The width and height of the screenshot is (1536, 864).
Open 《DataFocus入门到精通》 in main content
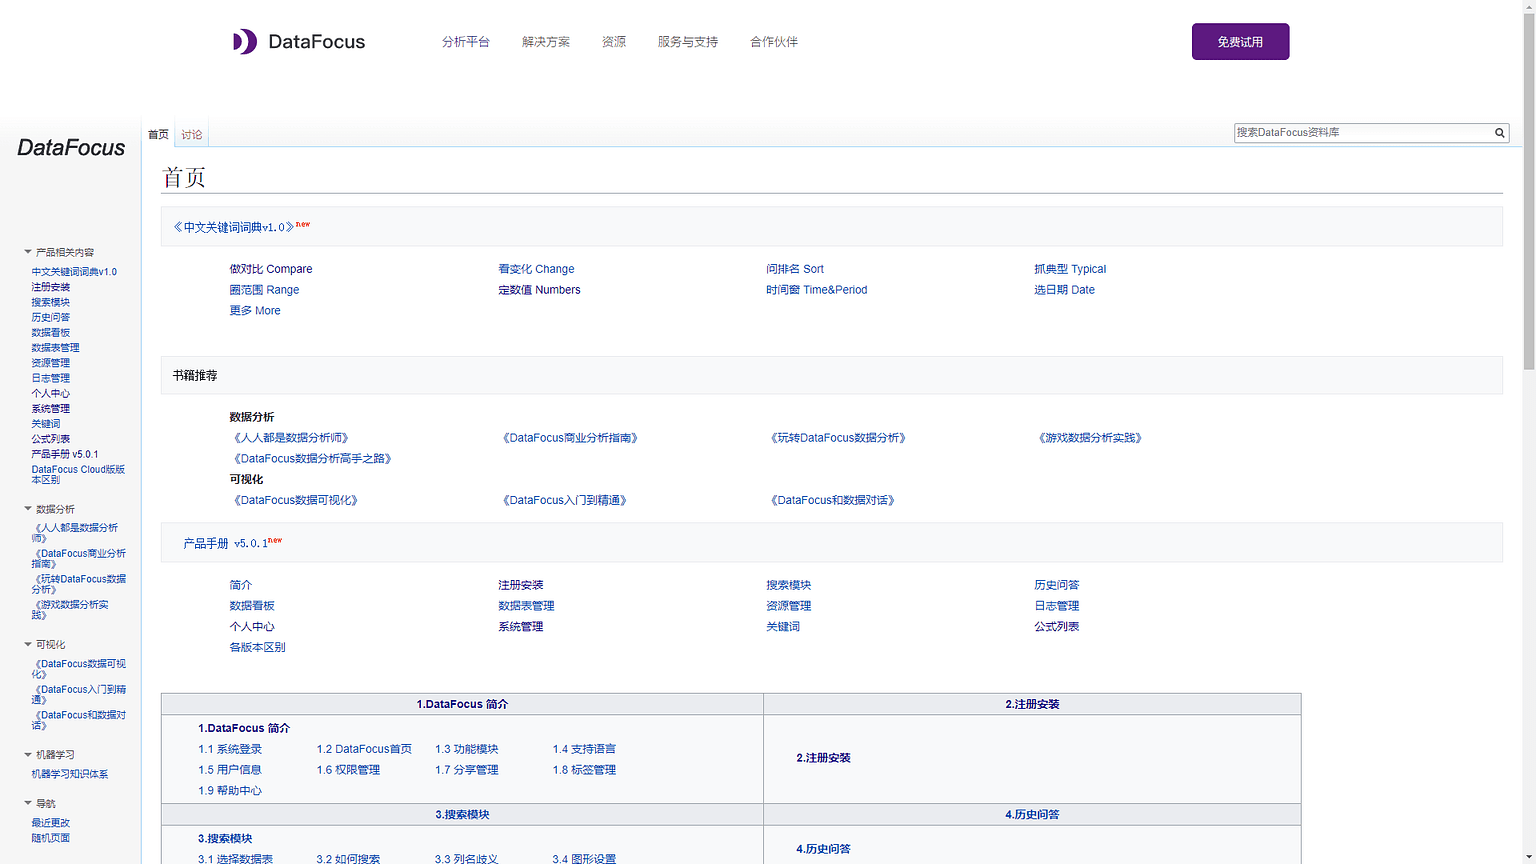[x=564, y=500]
